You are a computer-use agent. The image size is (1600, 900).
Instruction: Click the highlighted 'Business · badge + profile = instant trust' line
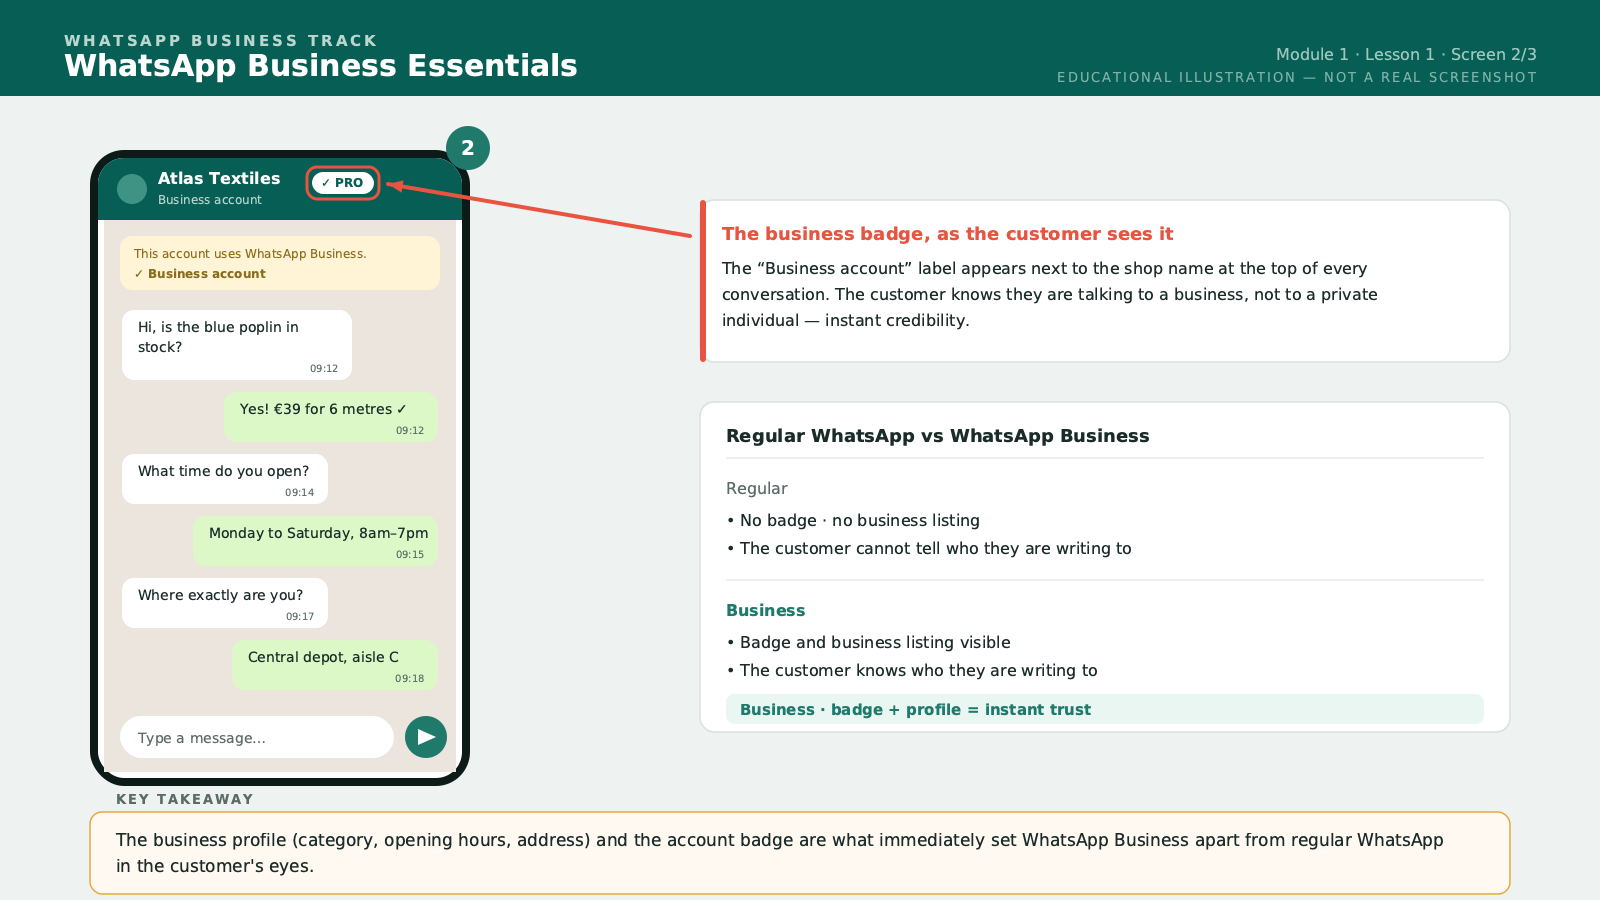[x=1105, y=709]
